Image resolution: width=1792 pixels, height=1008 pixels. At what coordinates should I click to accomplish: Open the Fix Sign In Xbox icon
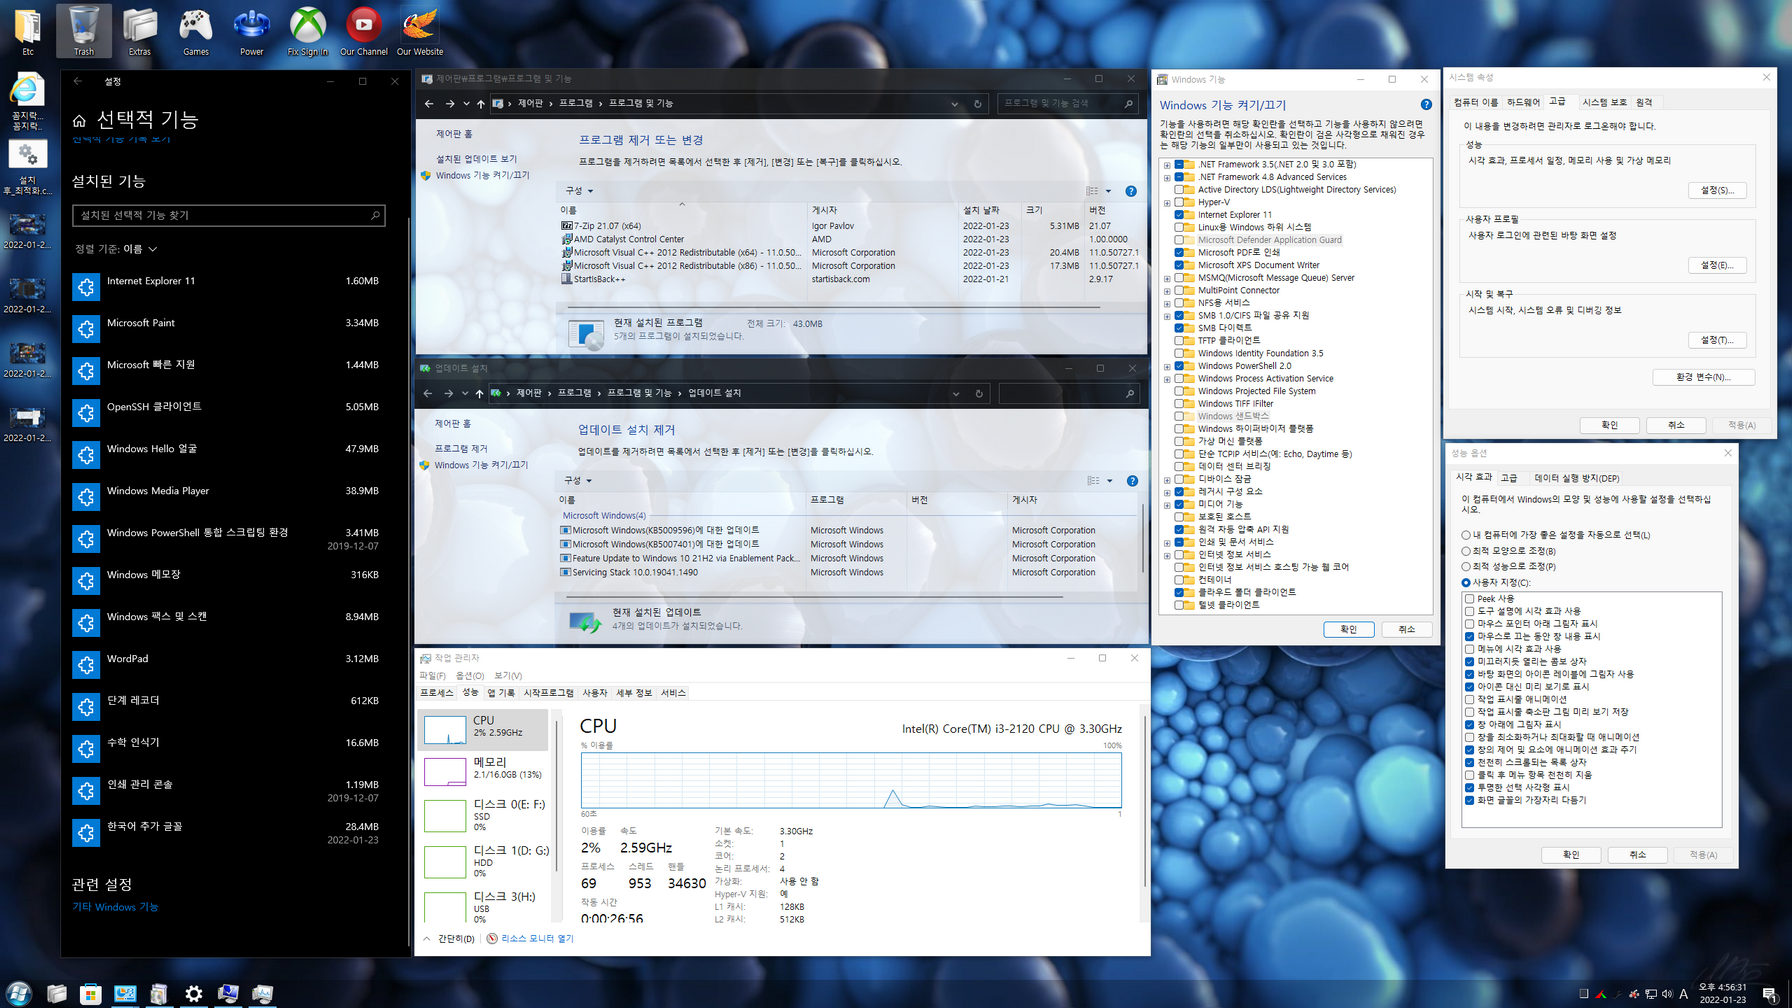click(308, 30)
